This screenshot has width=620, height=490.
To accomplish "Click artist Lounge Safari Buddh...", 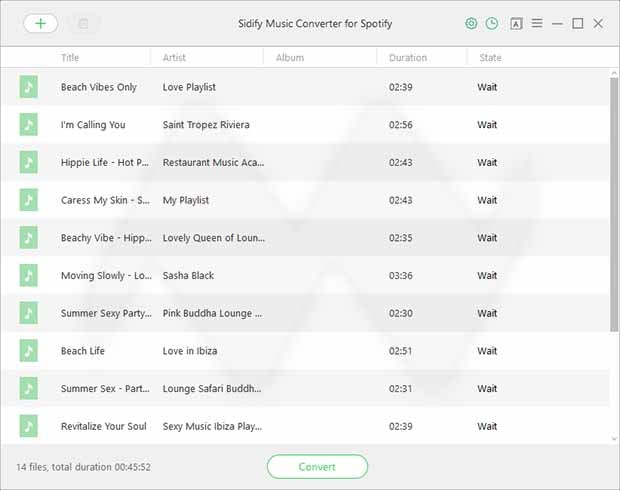I will [212, 389].
